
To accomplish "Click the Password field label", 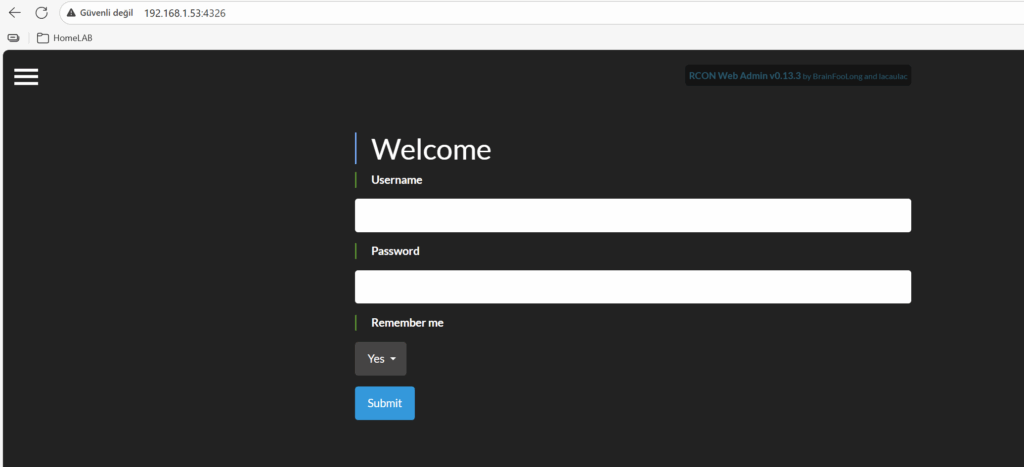I will pos(395,251).
